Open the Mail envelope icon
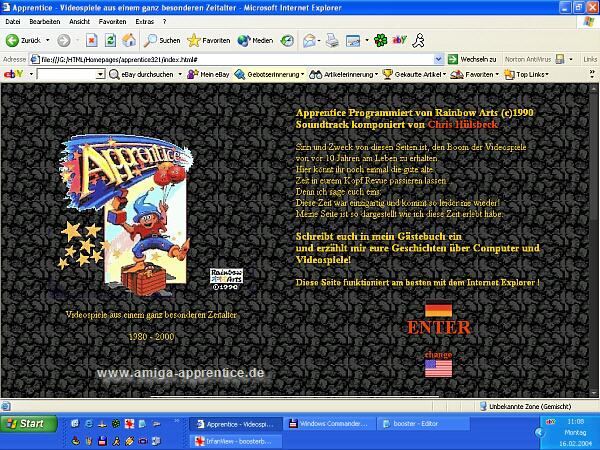 pyautogui.click(x=309, y=40)
